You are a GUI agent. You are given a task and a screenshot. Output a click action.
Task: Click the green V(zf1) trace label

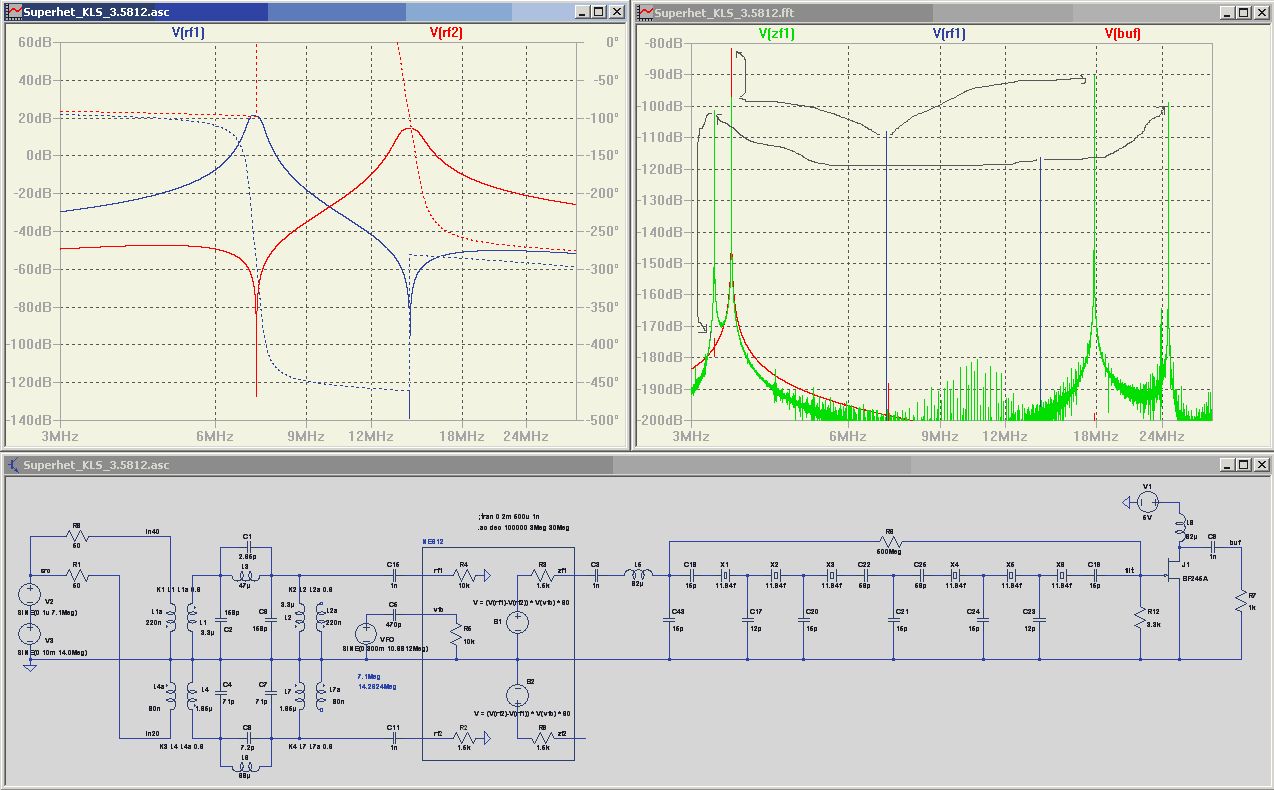pos(776,33)
